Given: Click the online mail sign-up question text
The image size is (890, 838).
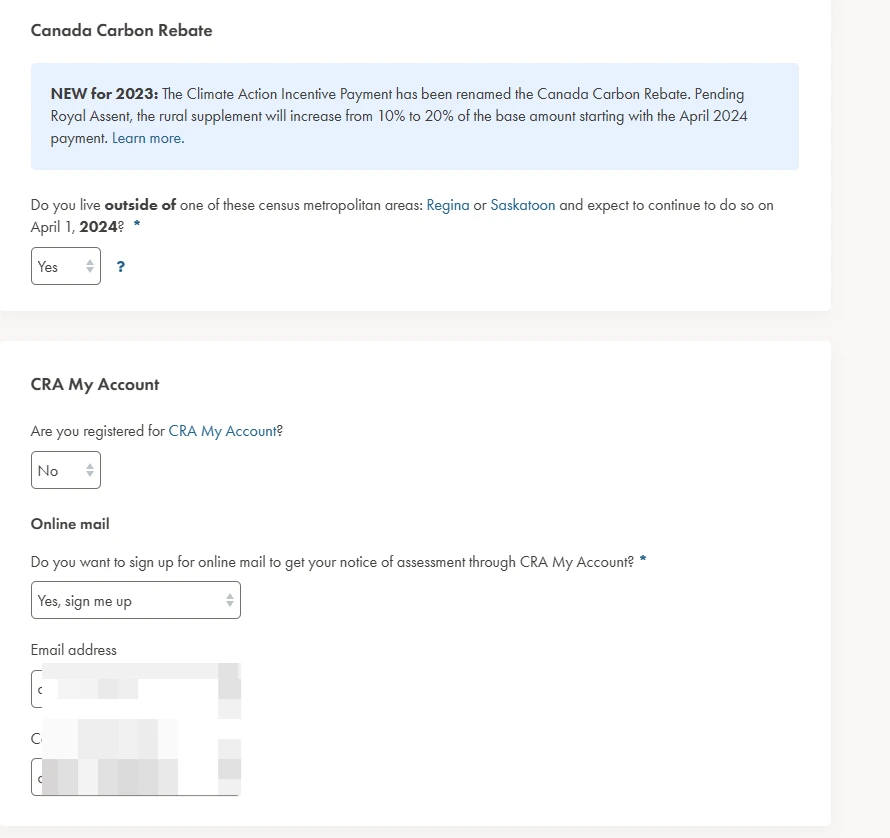Looking at the screenshot, I should click(x=332, y=562).
